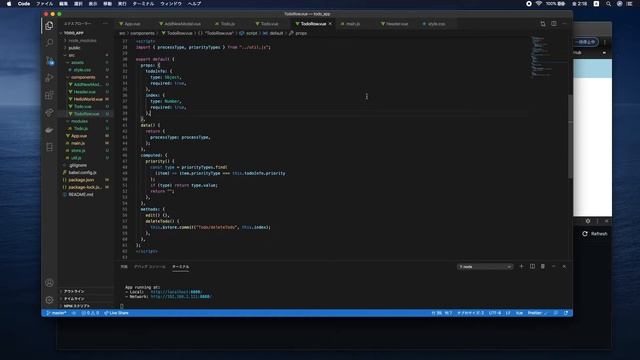640x360 pixels.
Task: Open package.json in the file tree
Action: click(81, 180)
